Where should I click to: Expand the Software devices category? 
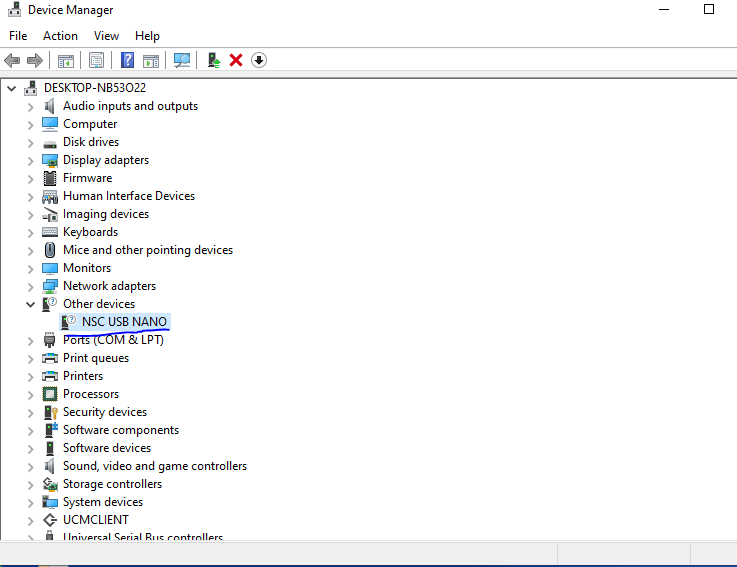31,449
